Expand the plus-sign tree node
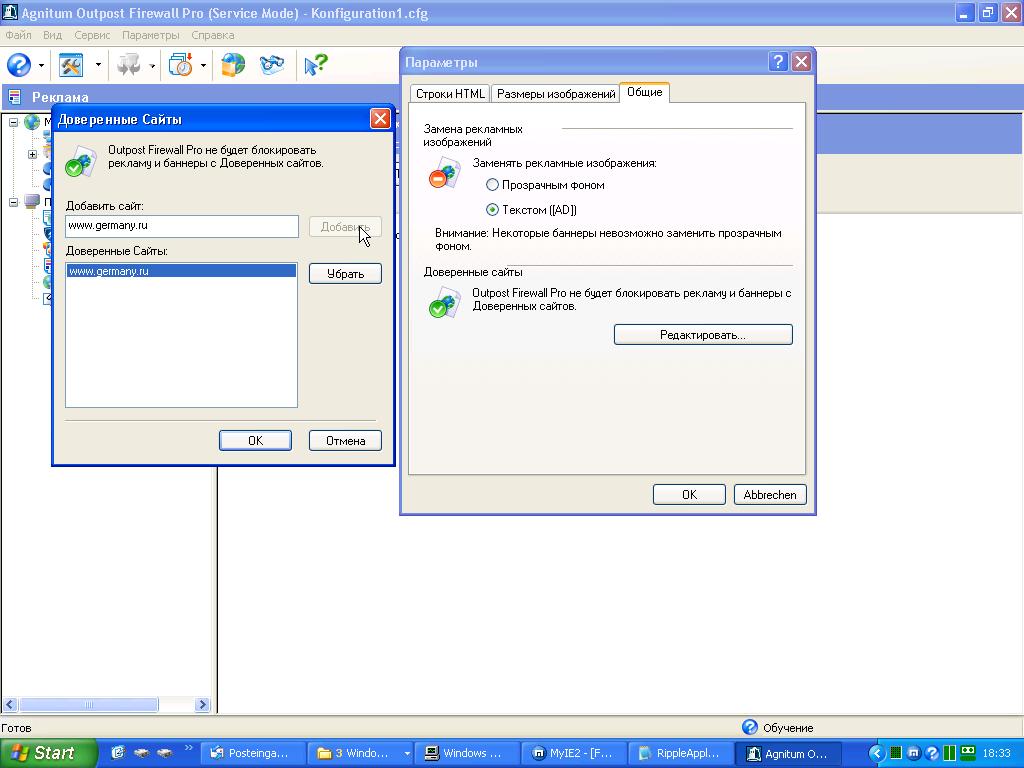The height and width of the screenshot is (768, 1024). pyautogui.click(x=32, y=155)
